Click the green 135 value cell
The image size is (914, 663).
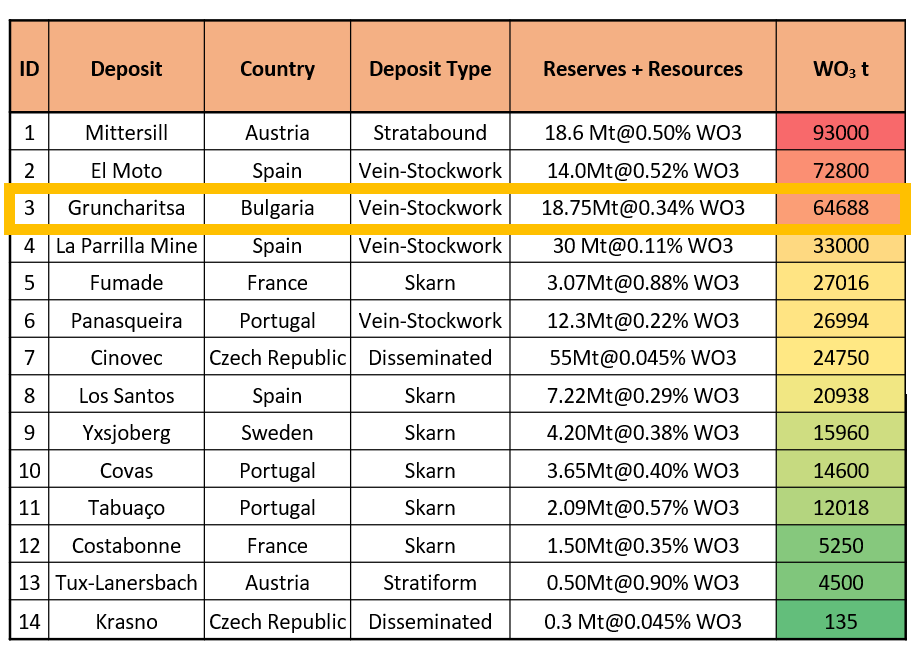coord(840,621)
